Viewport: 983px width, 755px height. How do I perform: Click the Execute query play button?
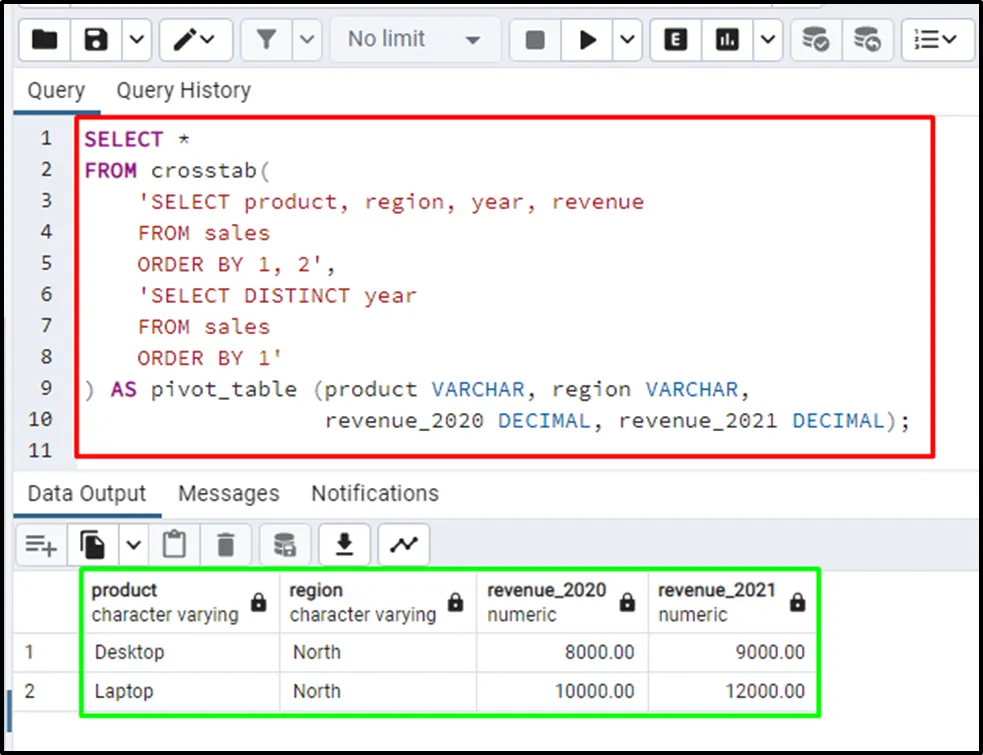[x=588, y=40]
